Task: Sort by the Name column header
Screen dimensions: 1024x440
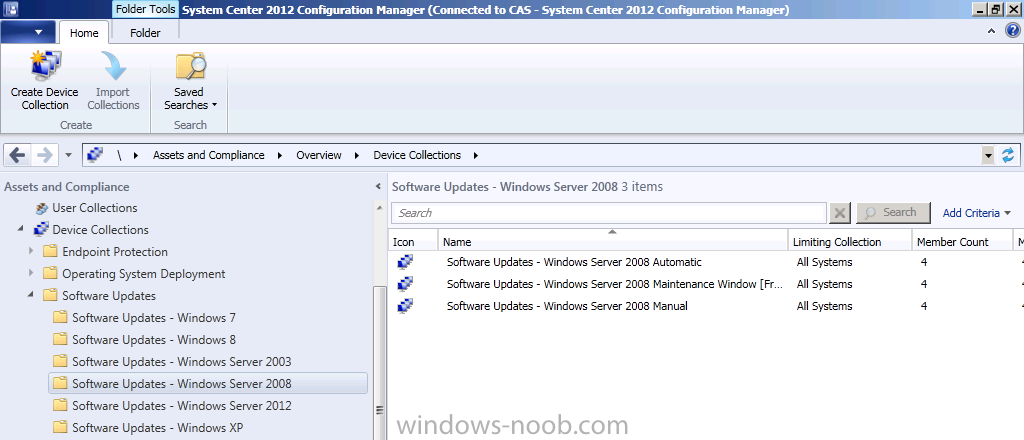Action: point(613,242)
